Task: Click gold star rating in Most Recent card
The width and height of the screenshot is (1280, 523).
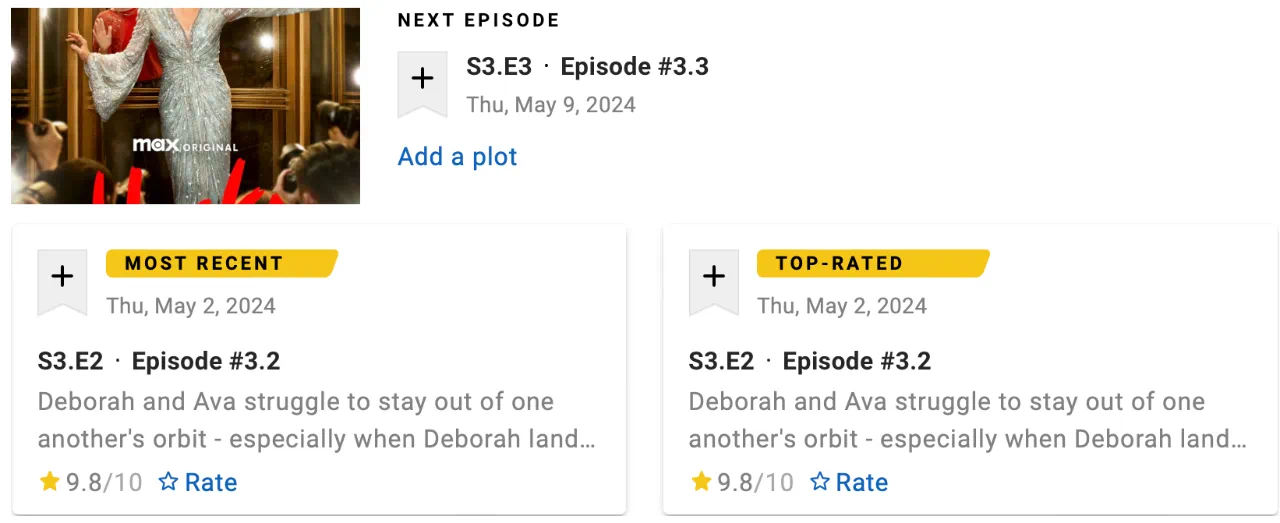Action: tap(50, 482)
